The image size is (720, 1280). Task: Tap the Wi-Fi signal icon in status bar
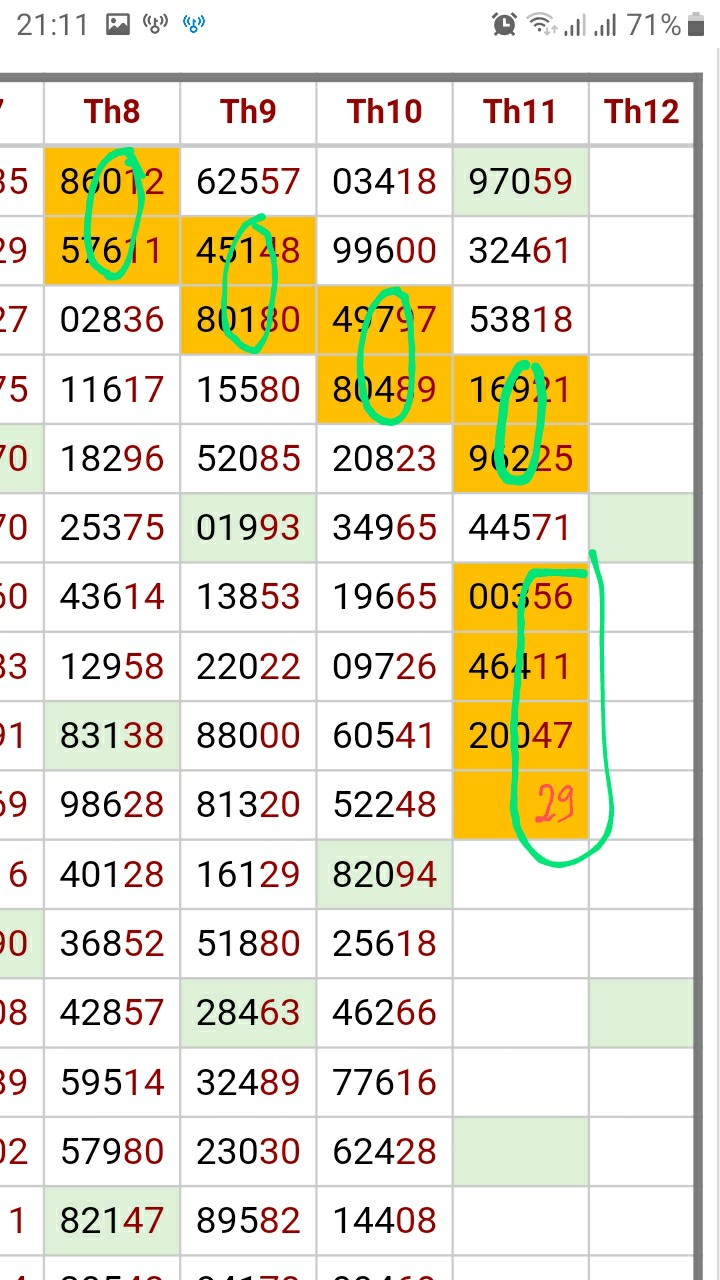click(x=542, y=25)
